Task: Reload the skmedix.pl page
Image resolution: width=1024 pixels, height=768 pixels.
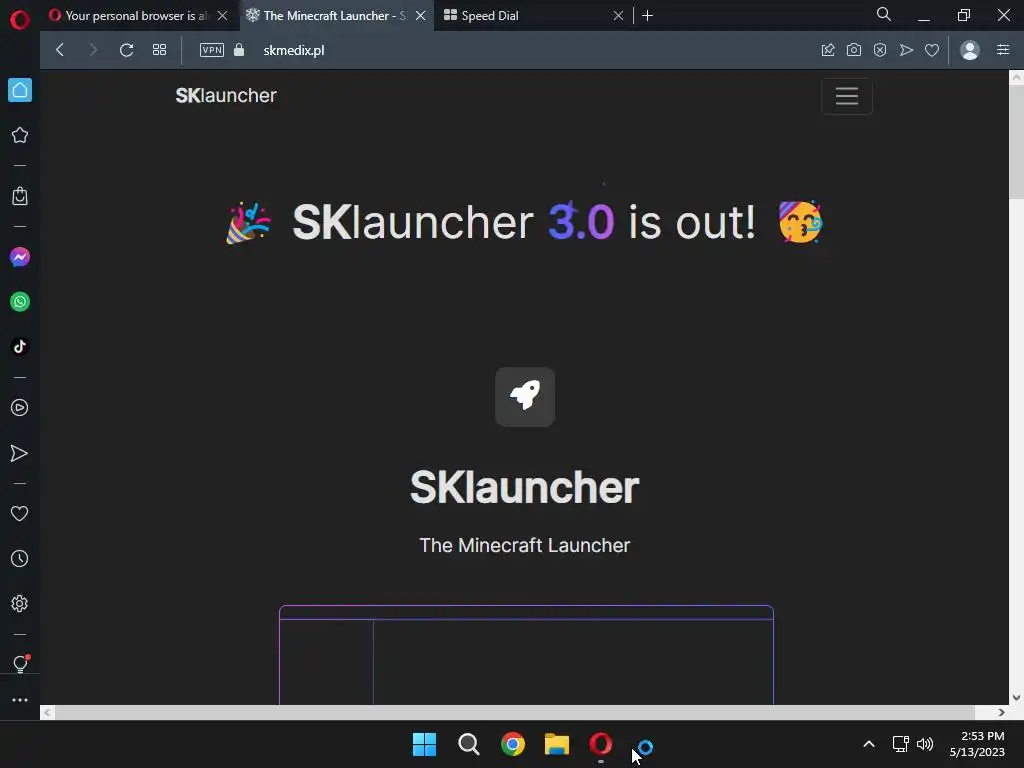Action: 127,50
